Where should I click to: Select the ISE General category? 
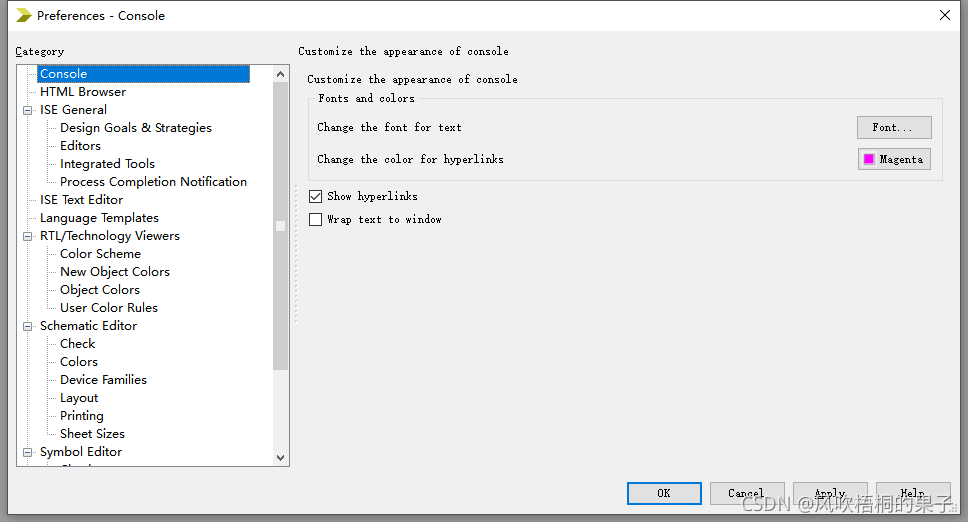tap(73, 110)
